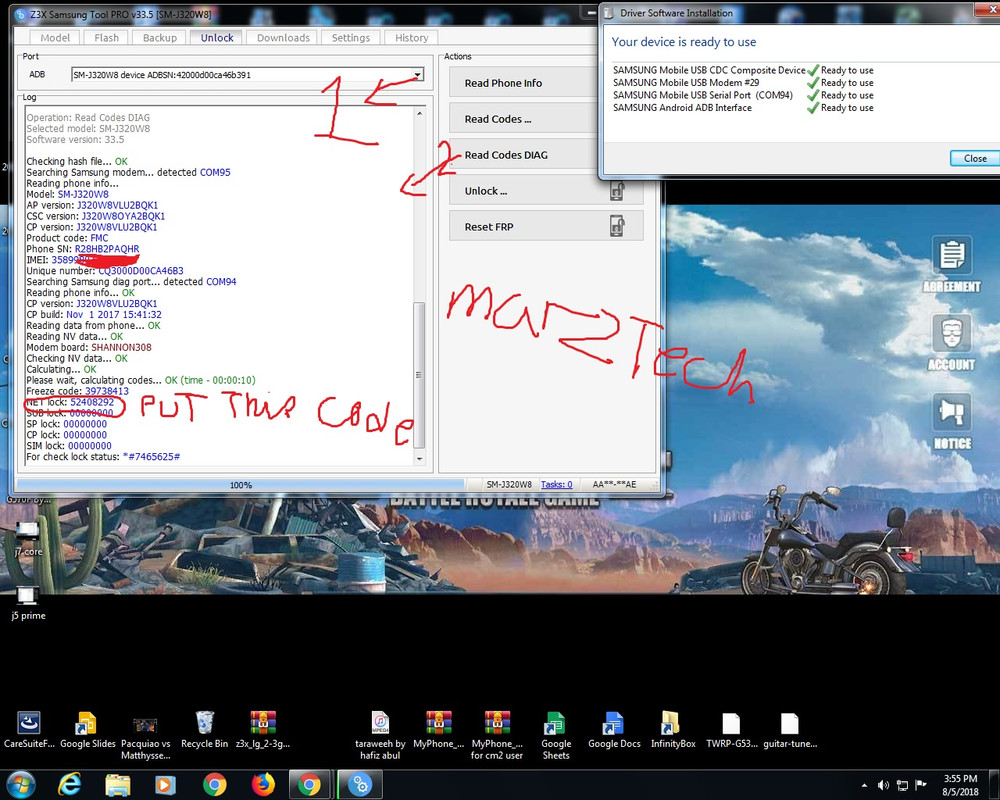
Task: Open InfinityBox folder shortcut
Action: (673, 730)
